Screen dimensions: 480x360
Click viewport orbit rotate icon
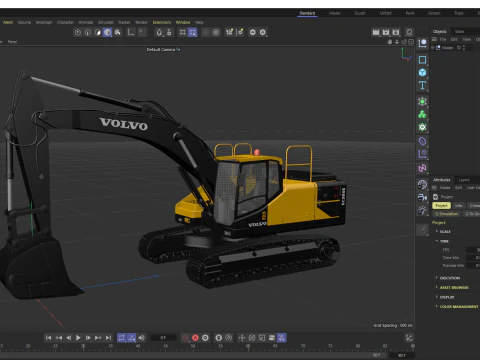coord(404,42)
